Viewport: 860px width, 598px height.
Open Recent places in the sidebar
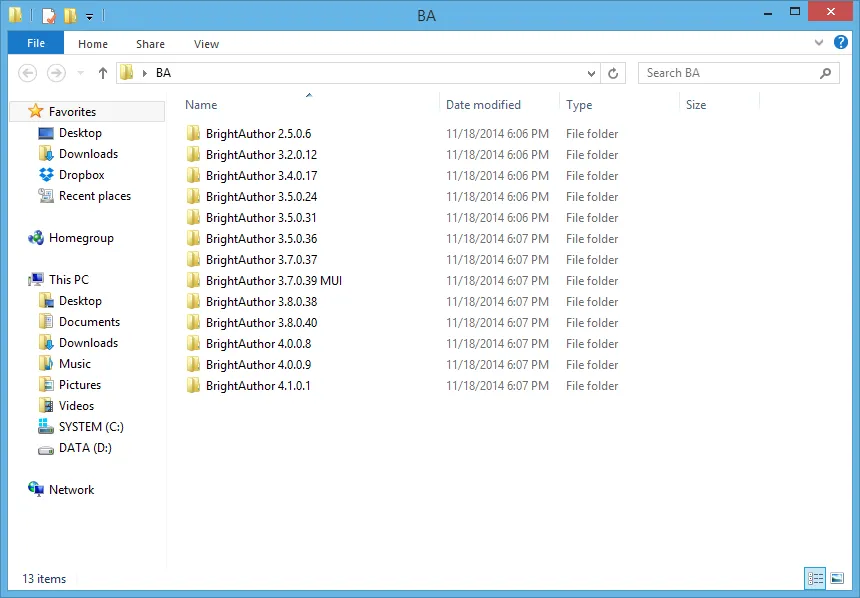point(95,196)
